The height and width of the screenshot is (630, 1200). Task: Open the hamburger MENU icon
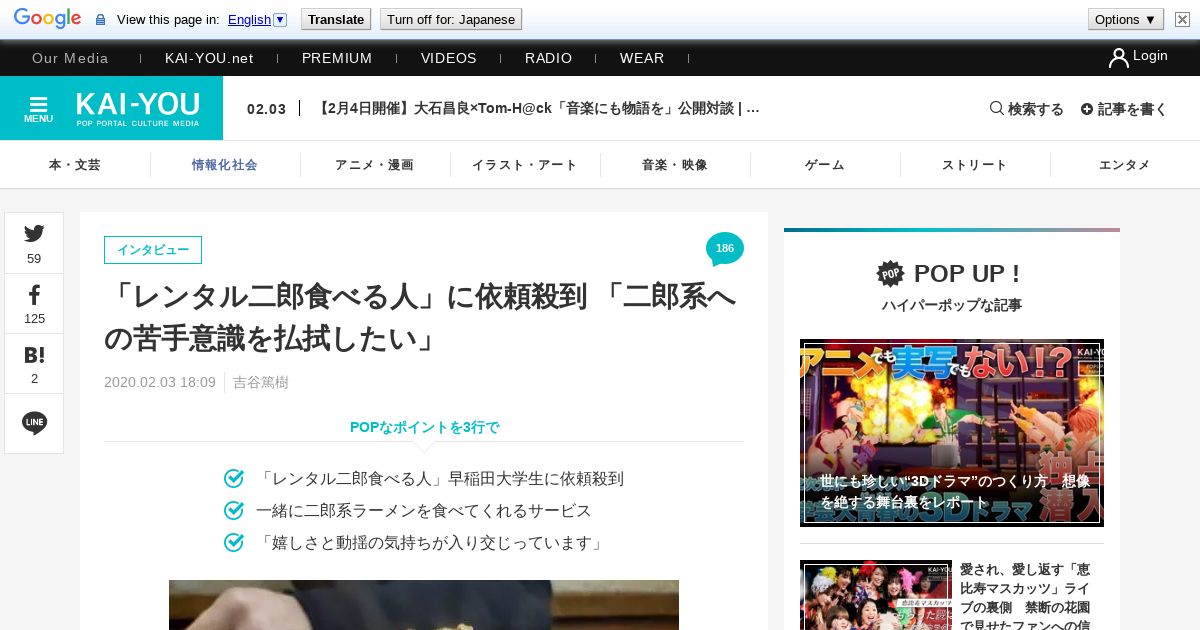[x=39, y=108]
